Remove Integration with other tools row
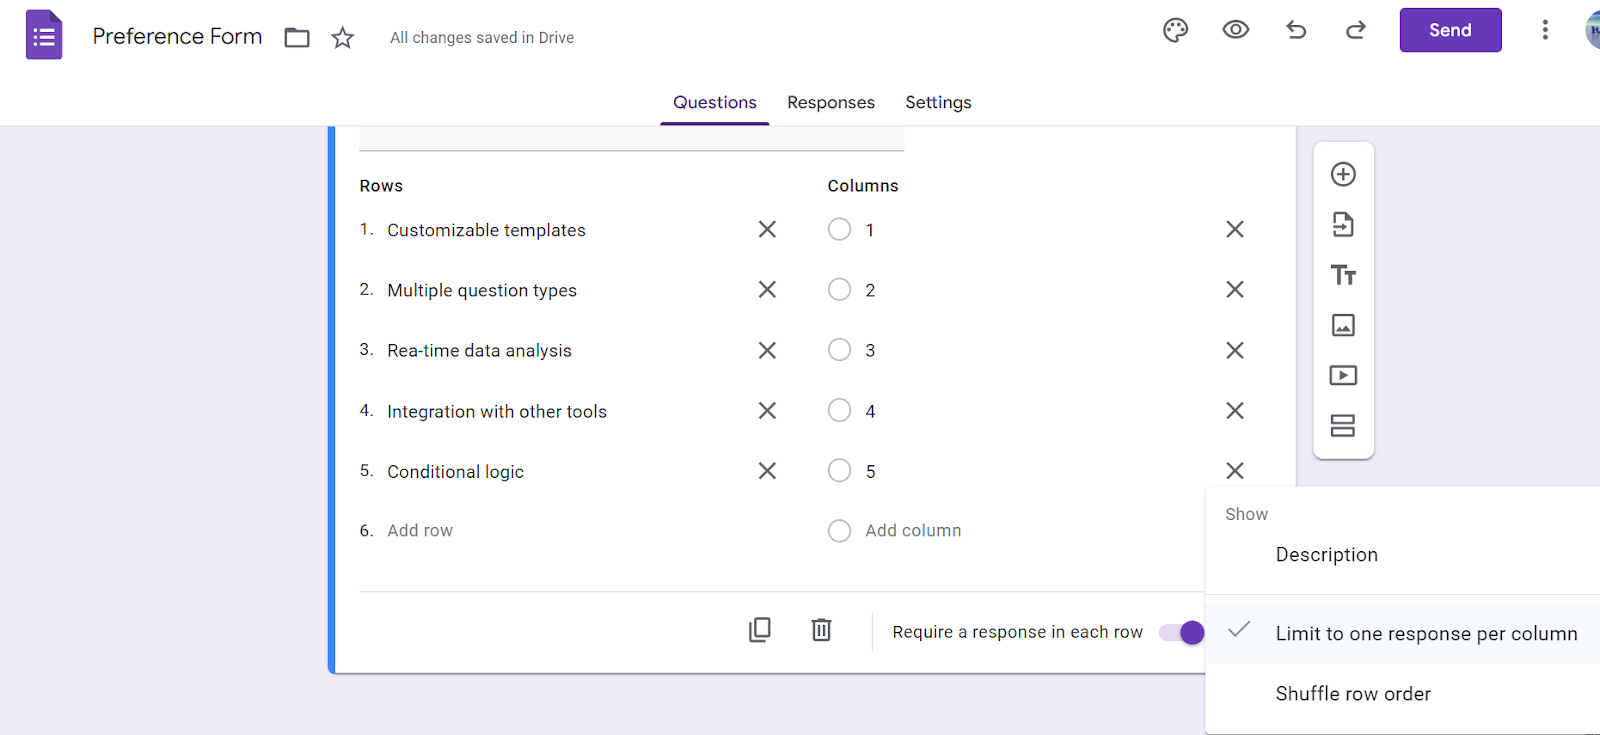Image resolution: width=1600 pixels, height=735 pixels. pos(767,410)
